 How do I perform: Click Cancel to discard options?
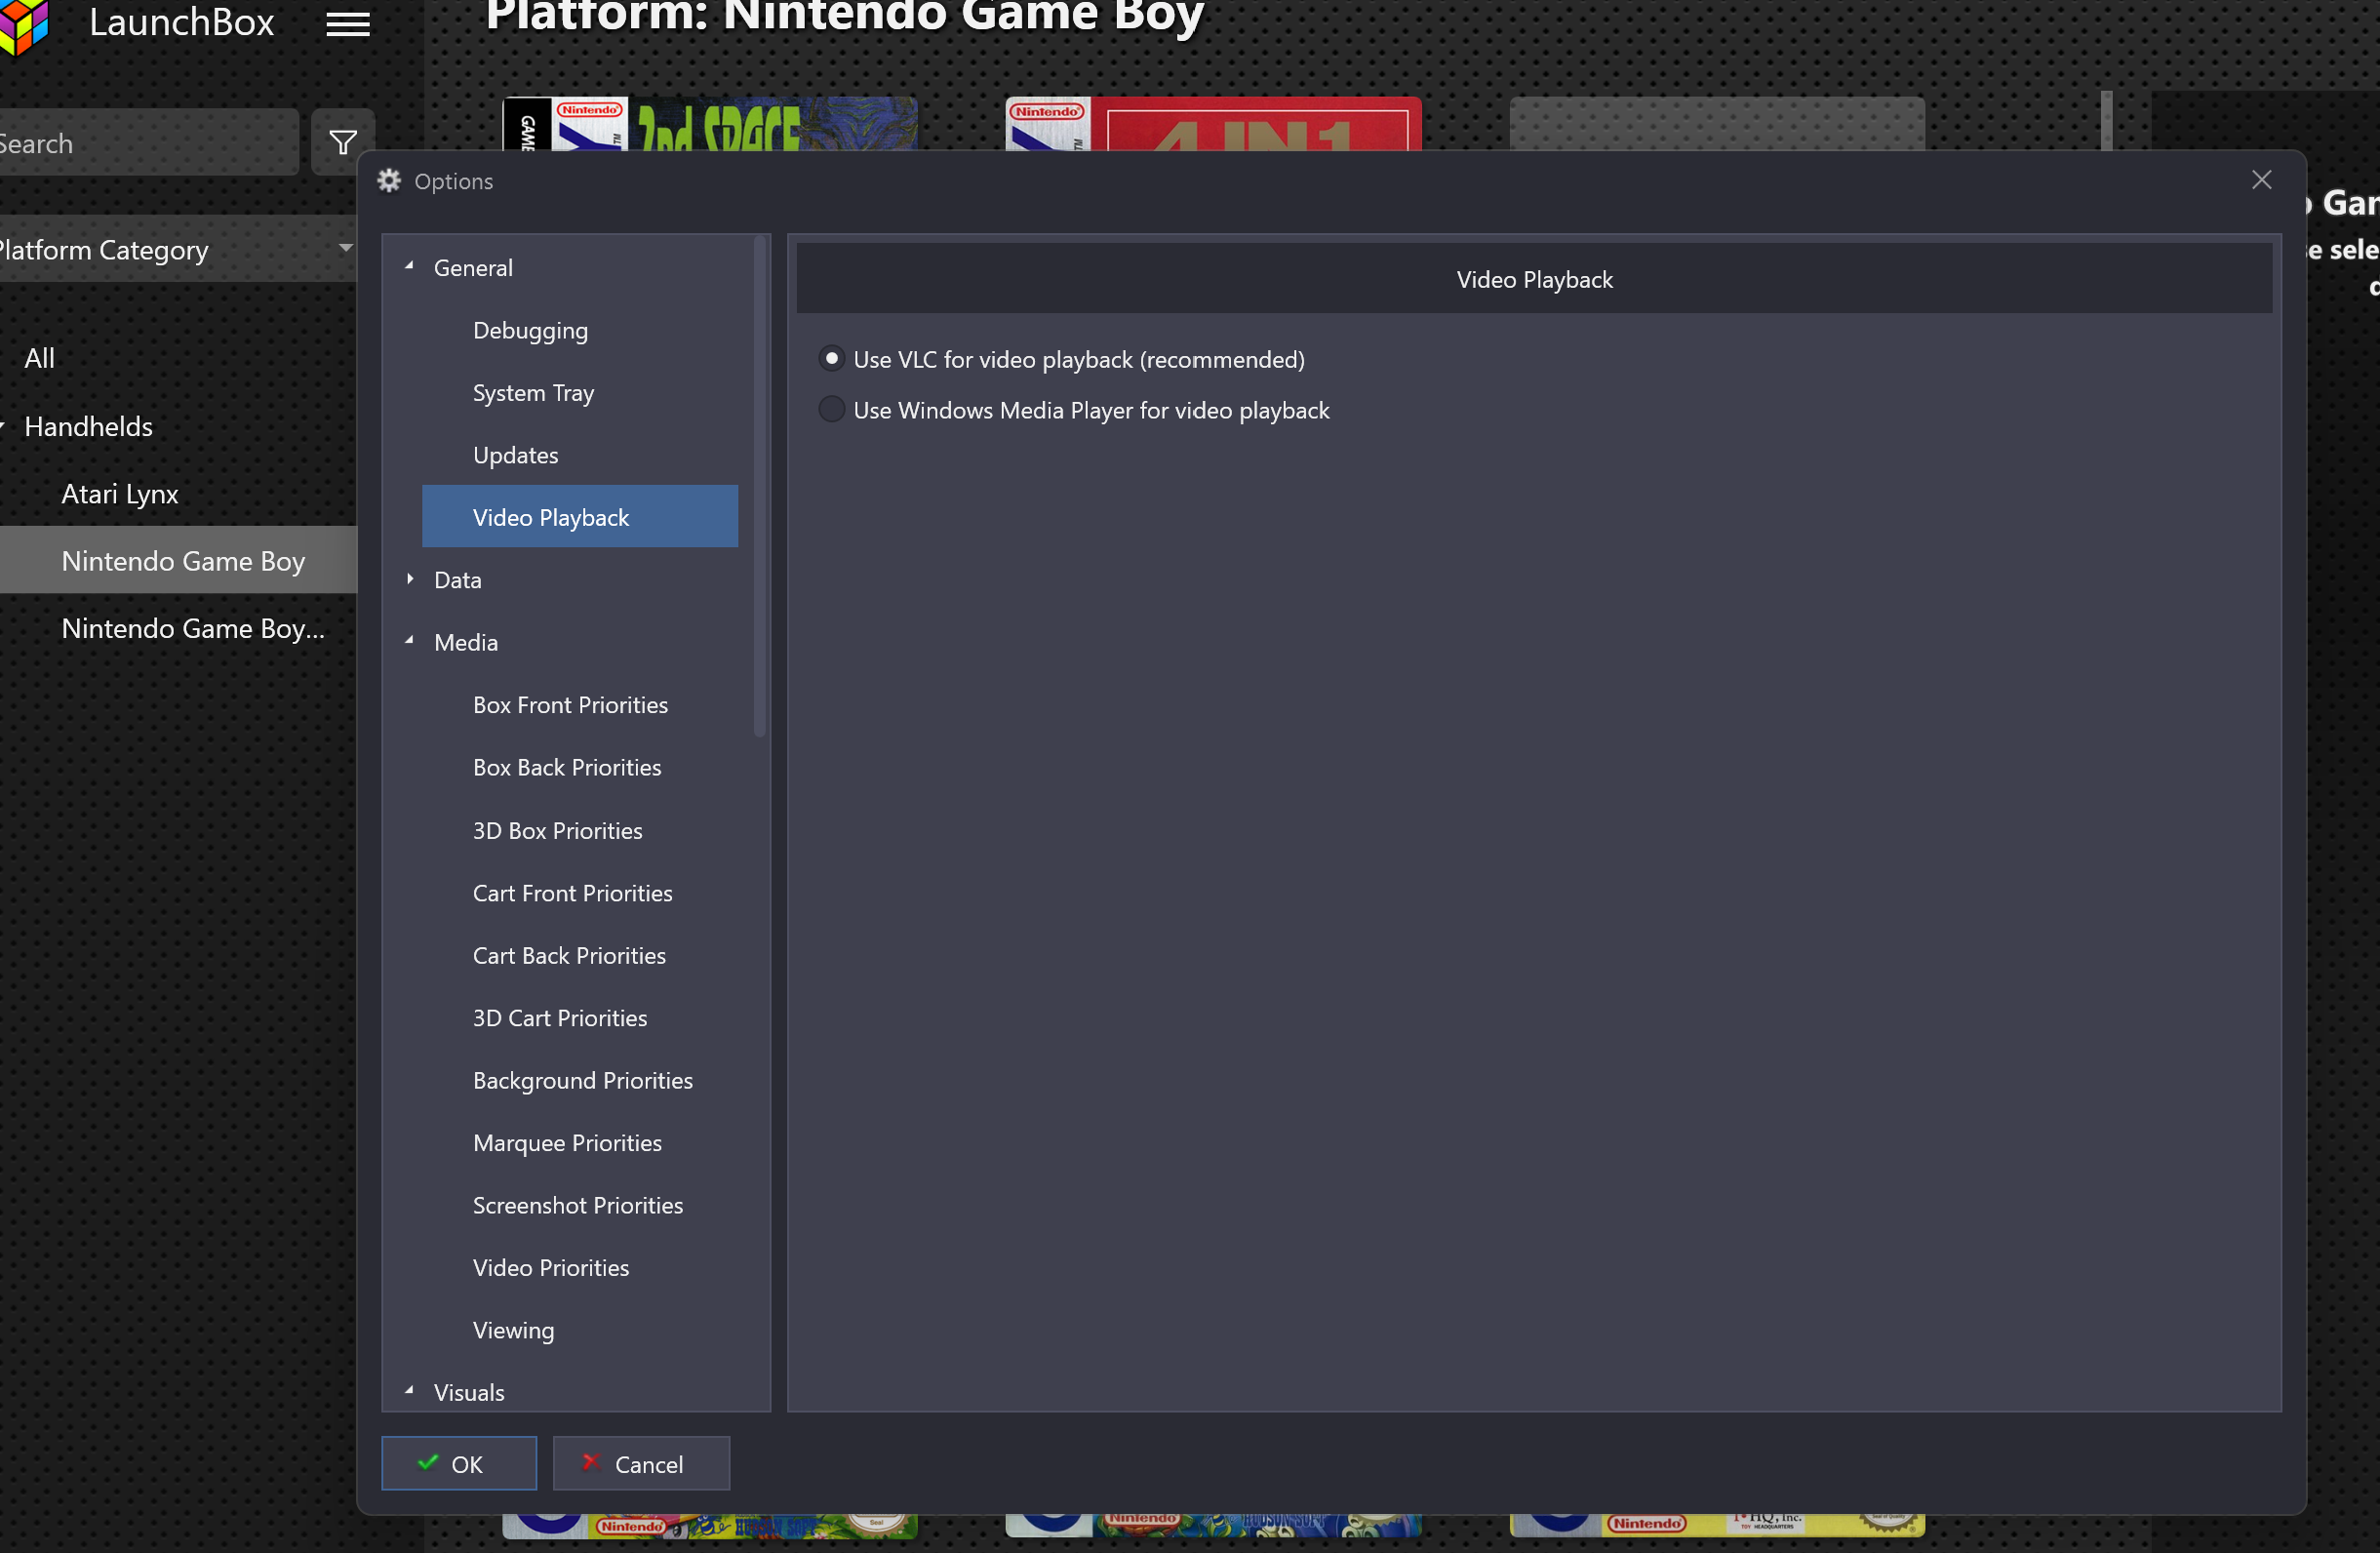coord(641,1463)
